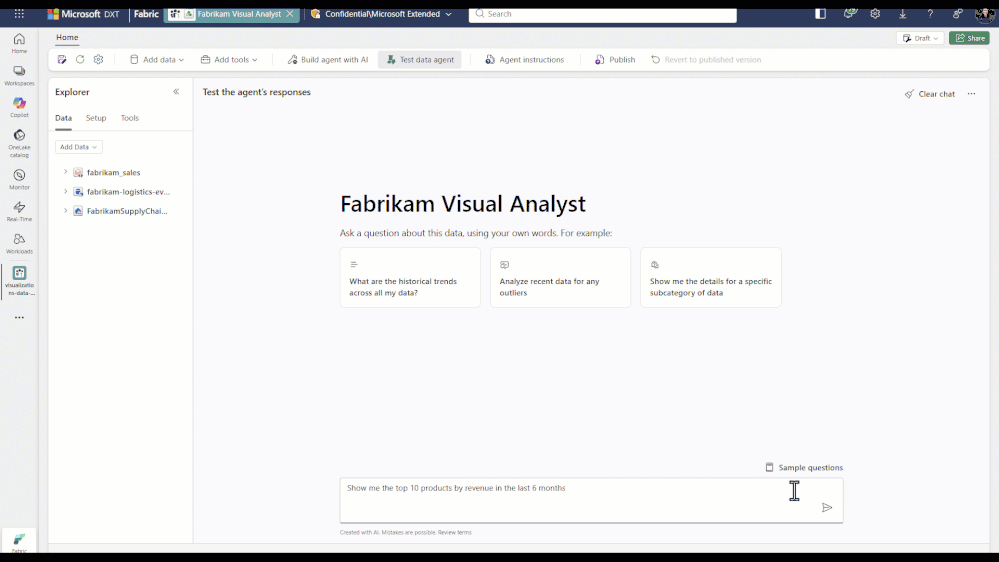
Task: Expand fabrikam_sales tree node
Action: pyautogui.click(x=65, y=172)
